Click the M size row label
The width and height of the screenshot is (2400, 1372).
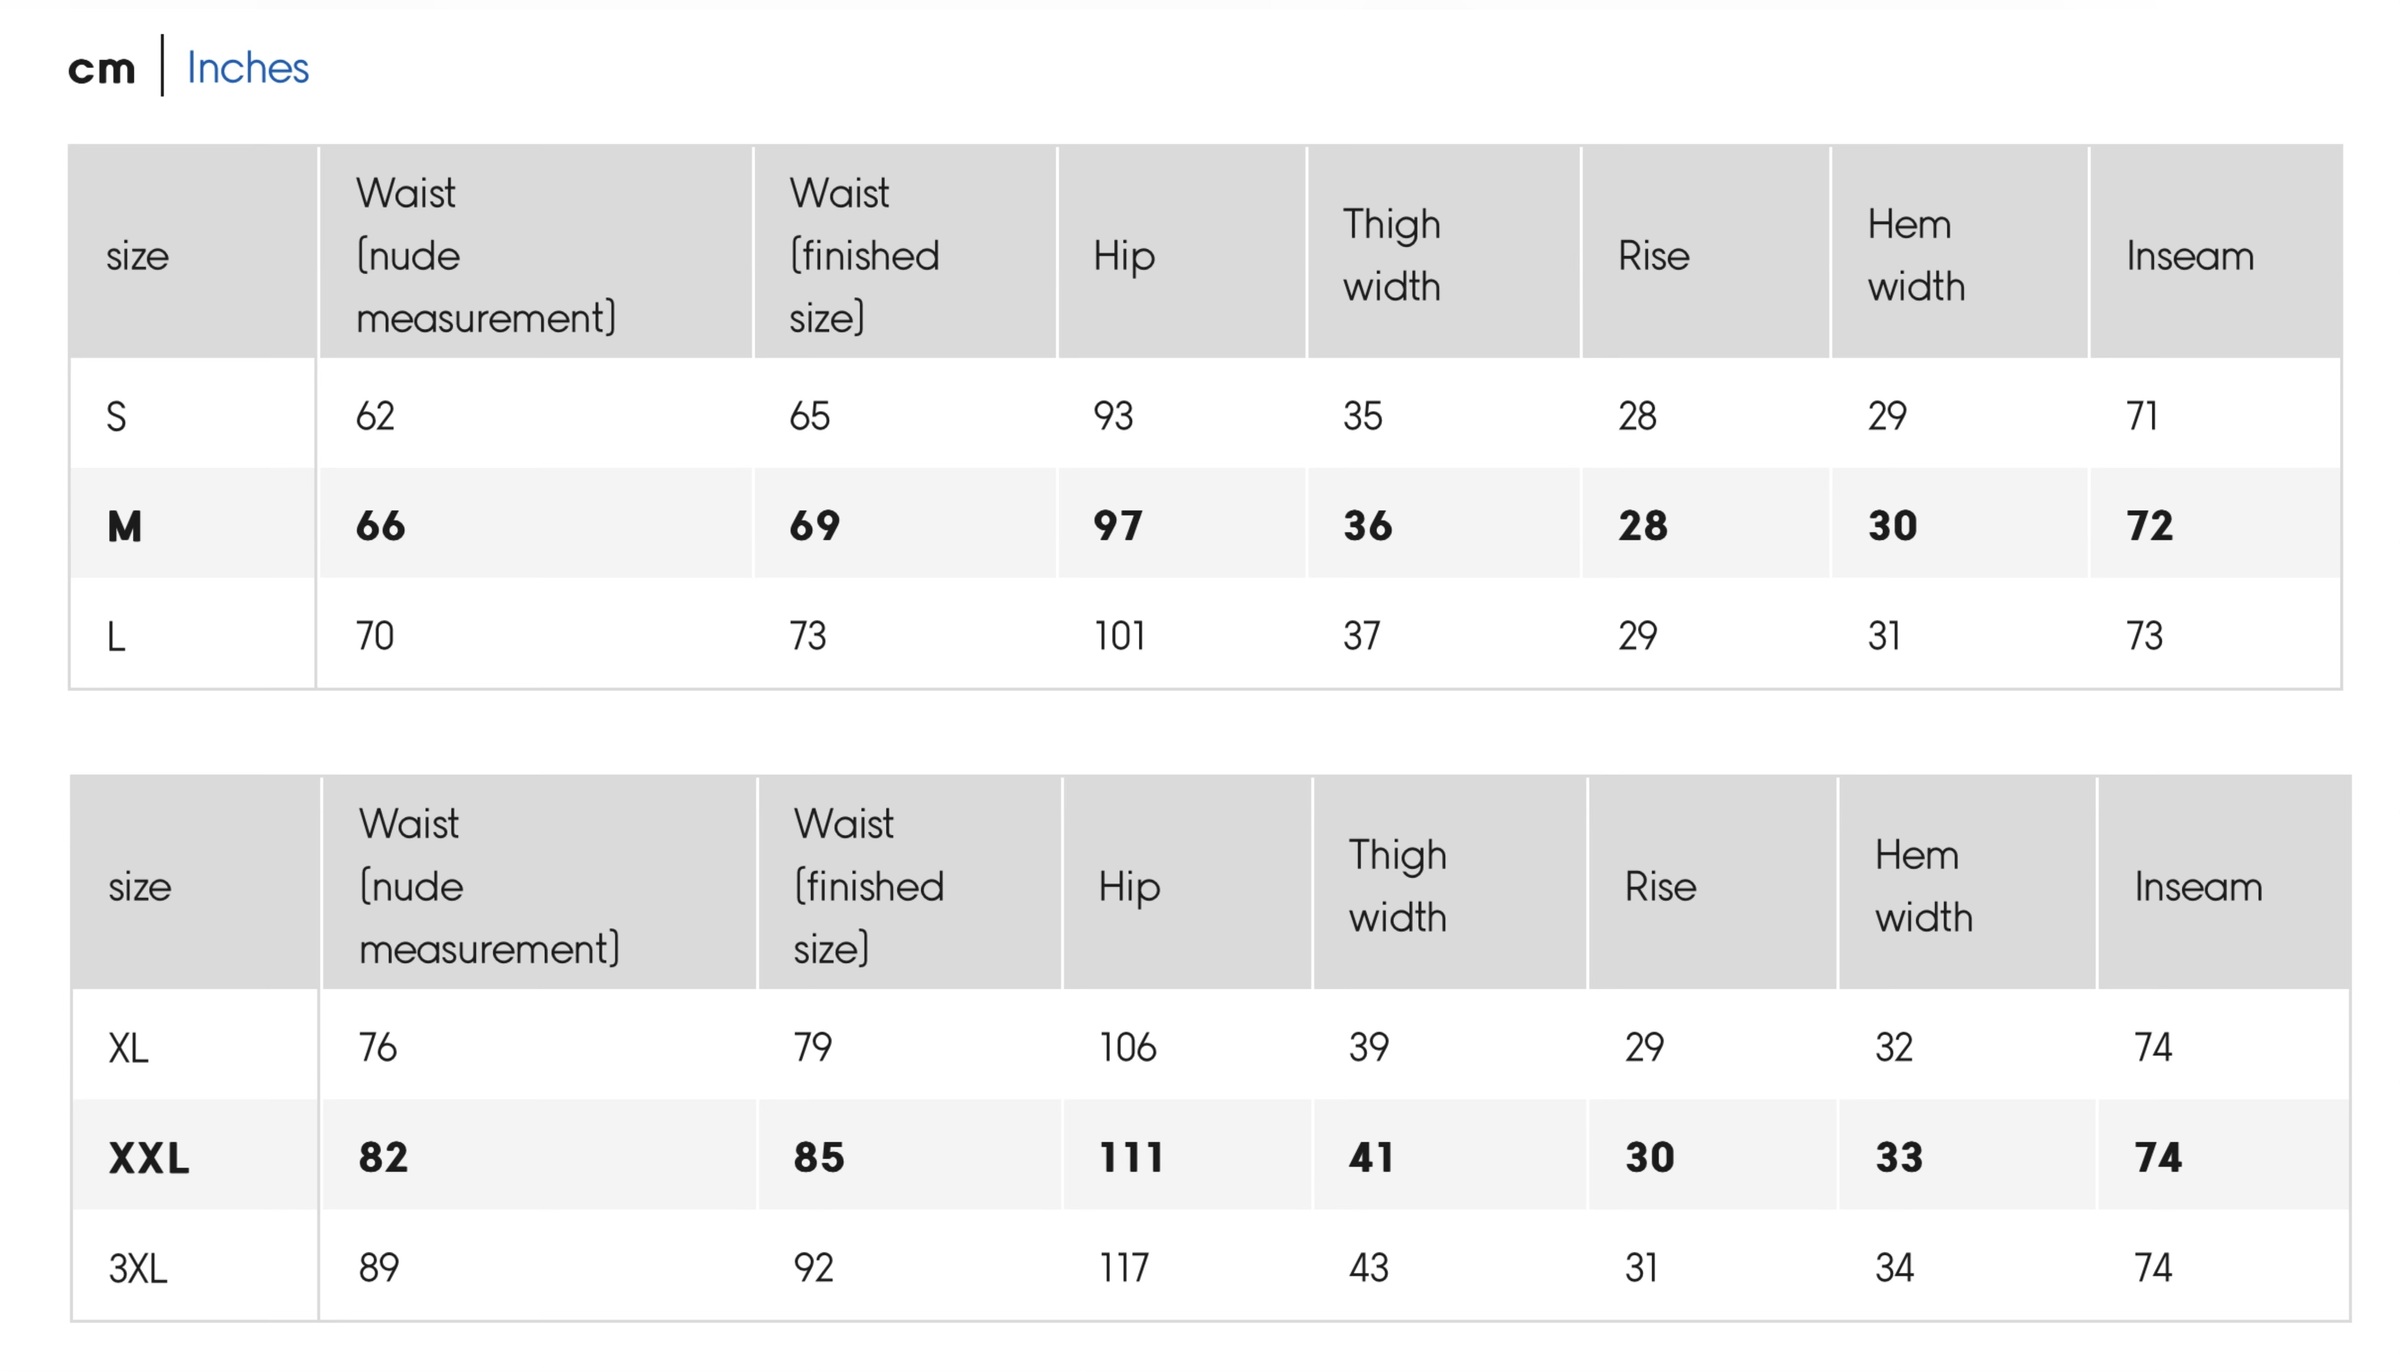(125, 526)
